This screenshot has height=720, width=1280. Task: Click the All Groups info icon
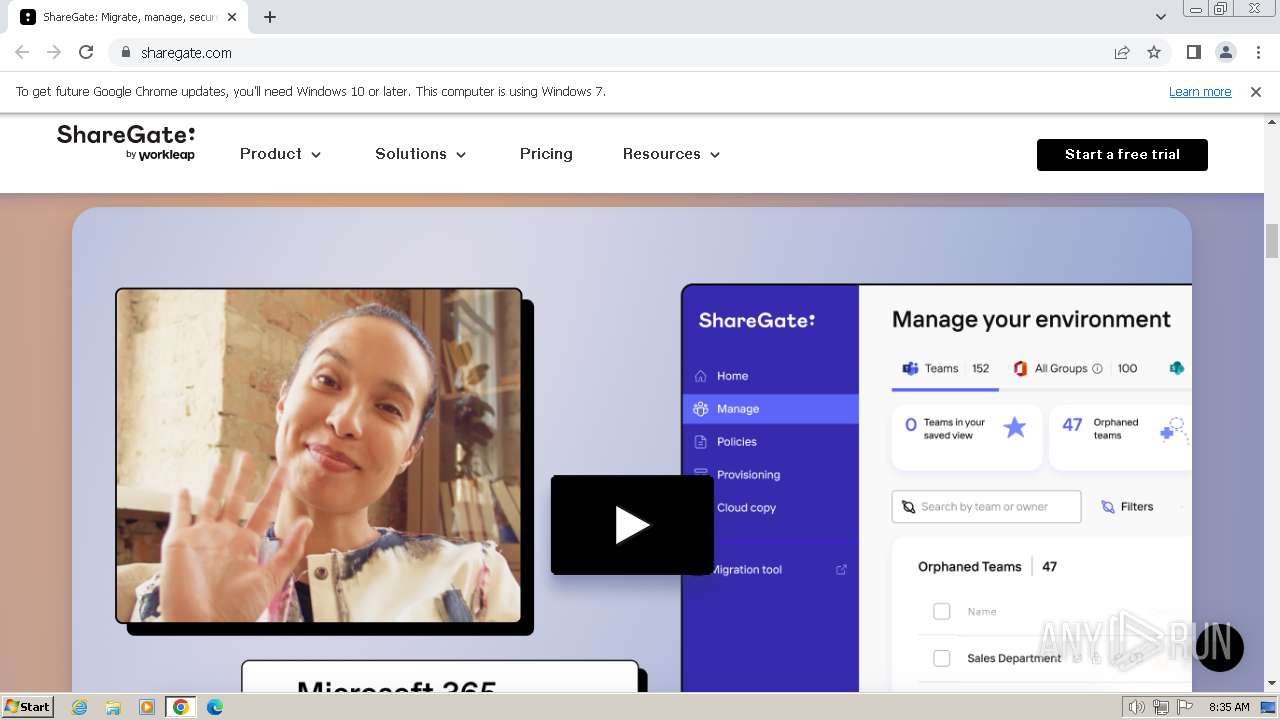[x=1097, y=369]
